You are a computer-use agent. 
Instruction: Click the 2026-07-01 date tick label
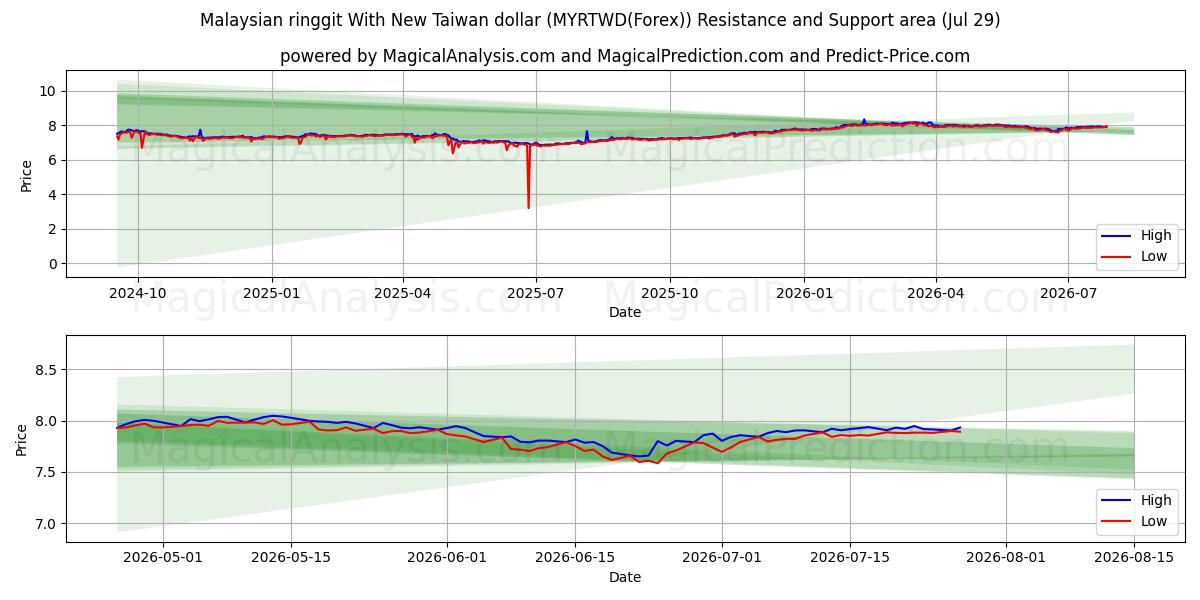[x=722, y=558]
